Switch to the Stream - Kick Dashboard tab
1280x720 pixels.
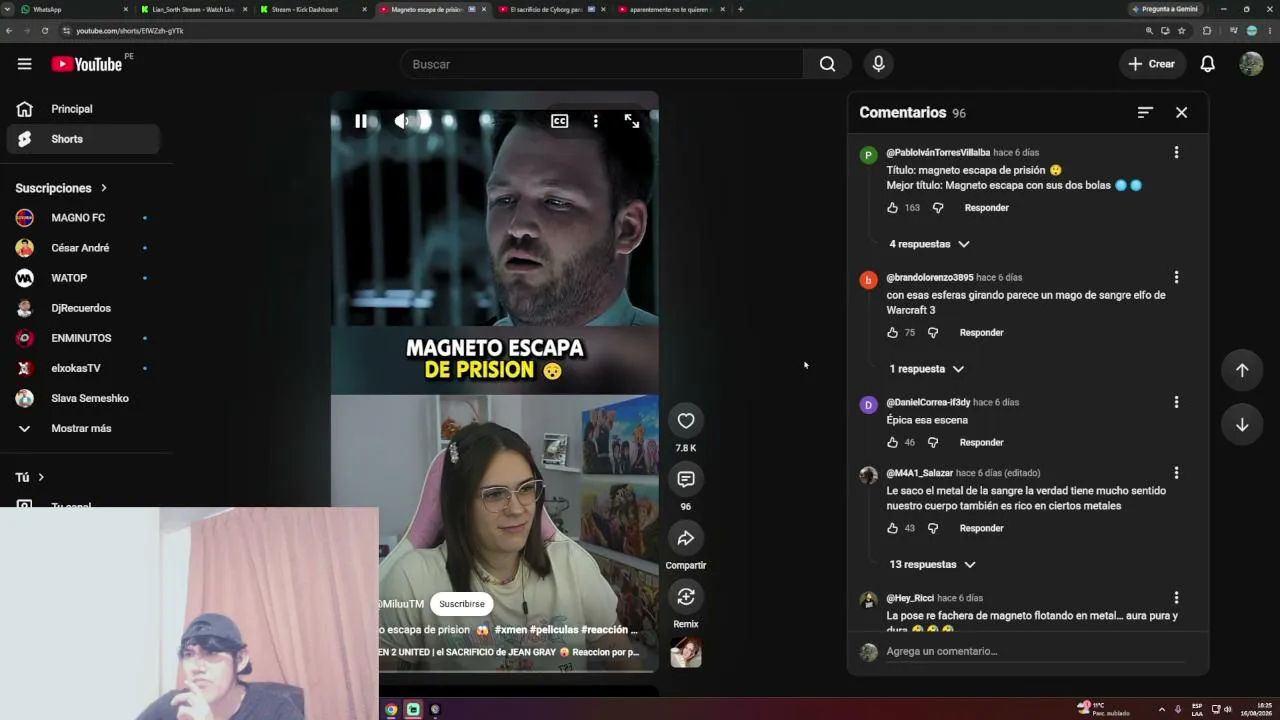coord(311,9)
